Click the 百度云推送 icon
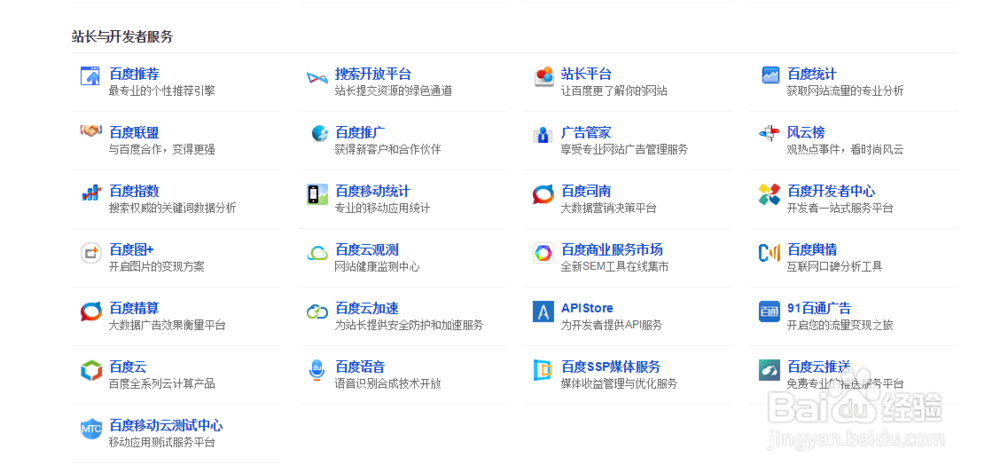The width and height of the screenshot is (1000, 473). click(769, 370)
